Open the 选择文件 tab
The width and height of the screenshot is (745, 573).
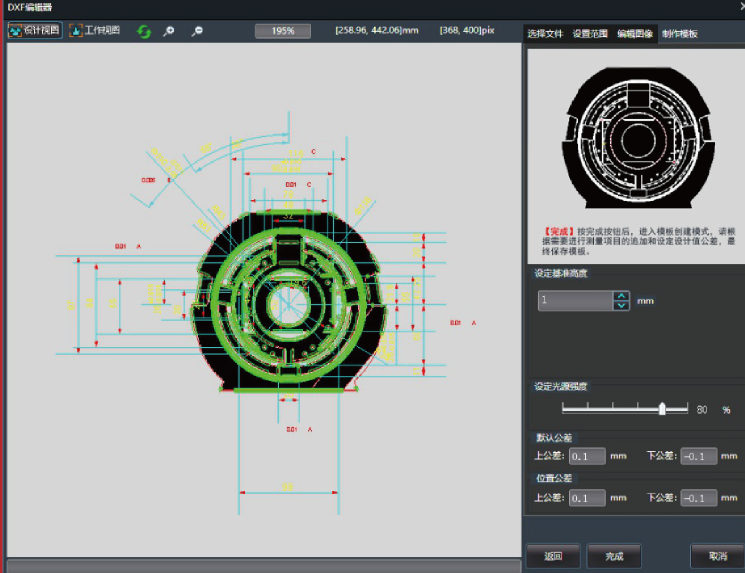pos(546,34)
